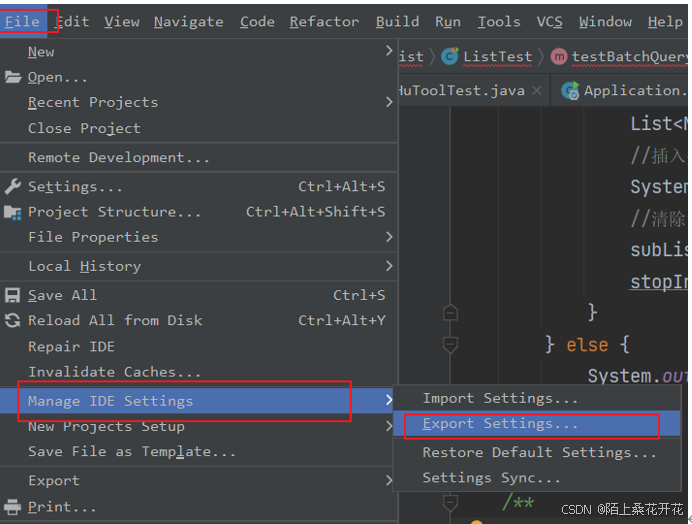Click the wrench icon next to Settings
The height and width of the screenshot is (524, 692).
point(12,187)
